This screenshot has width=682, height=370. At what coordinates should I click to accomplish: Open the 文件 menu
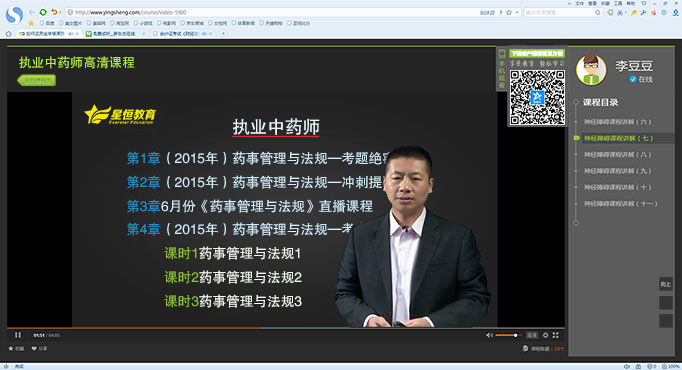tap(579, 3)
